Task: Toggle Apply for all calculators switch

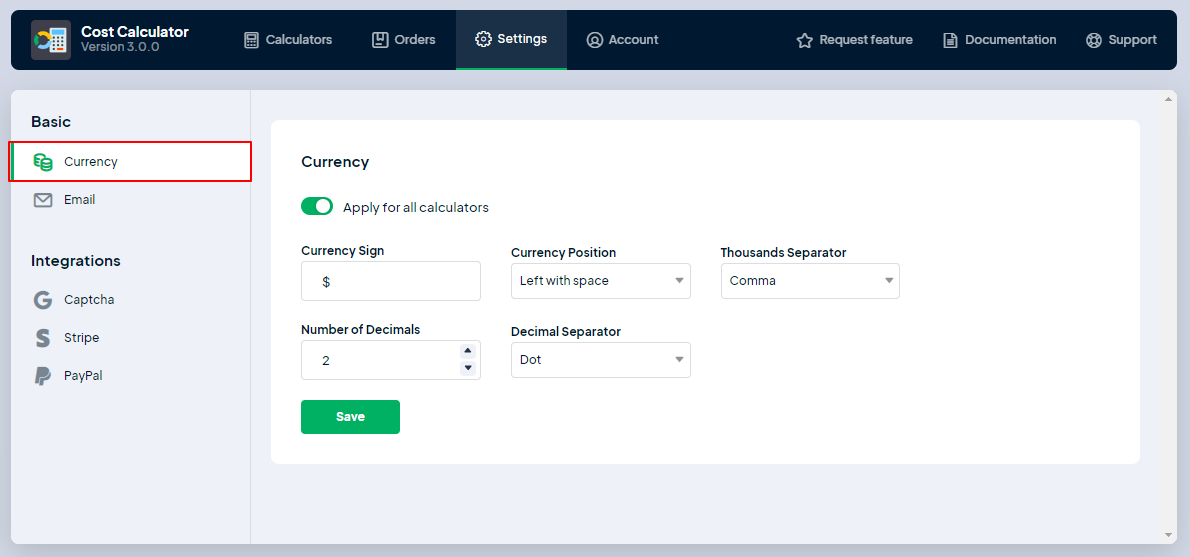Action: tap(317, 206)
